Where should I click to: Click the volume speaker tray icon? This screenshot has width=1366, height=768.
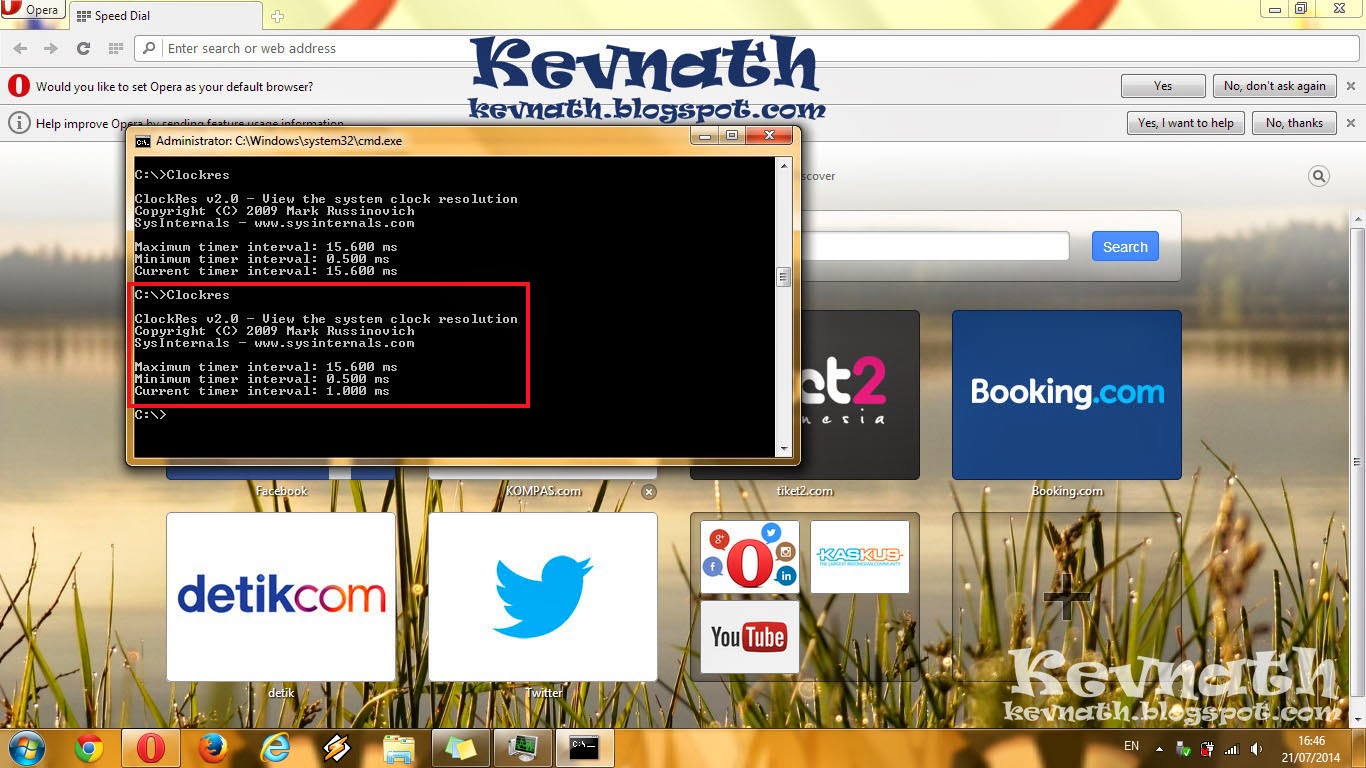1255,749
